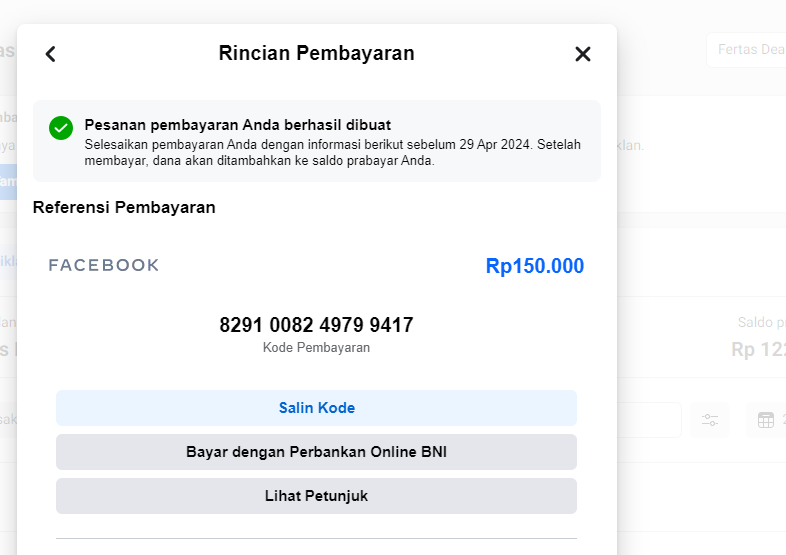Open the calendar date picker icon
This screenshot has height=555, width=786.
(766, 420)
